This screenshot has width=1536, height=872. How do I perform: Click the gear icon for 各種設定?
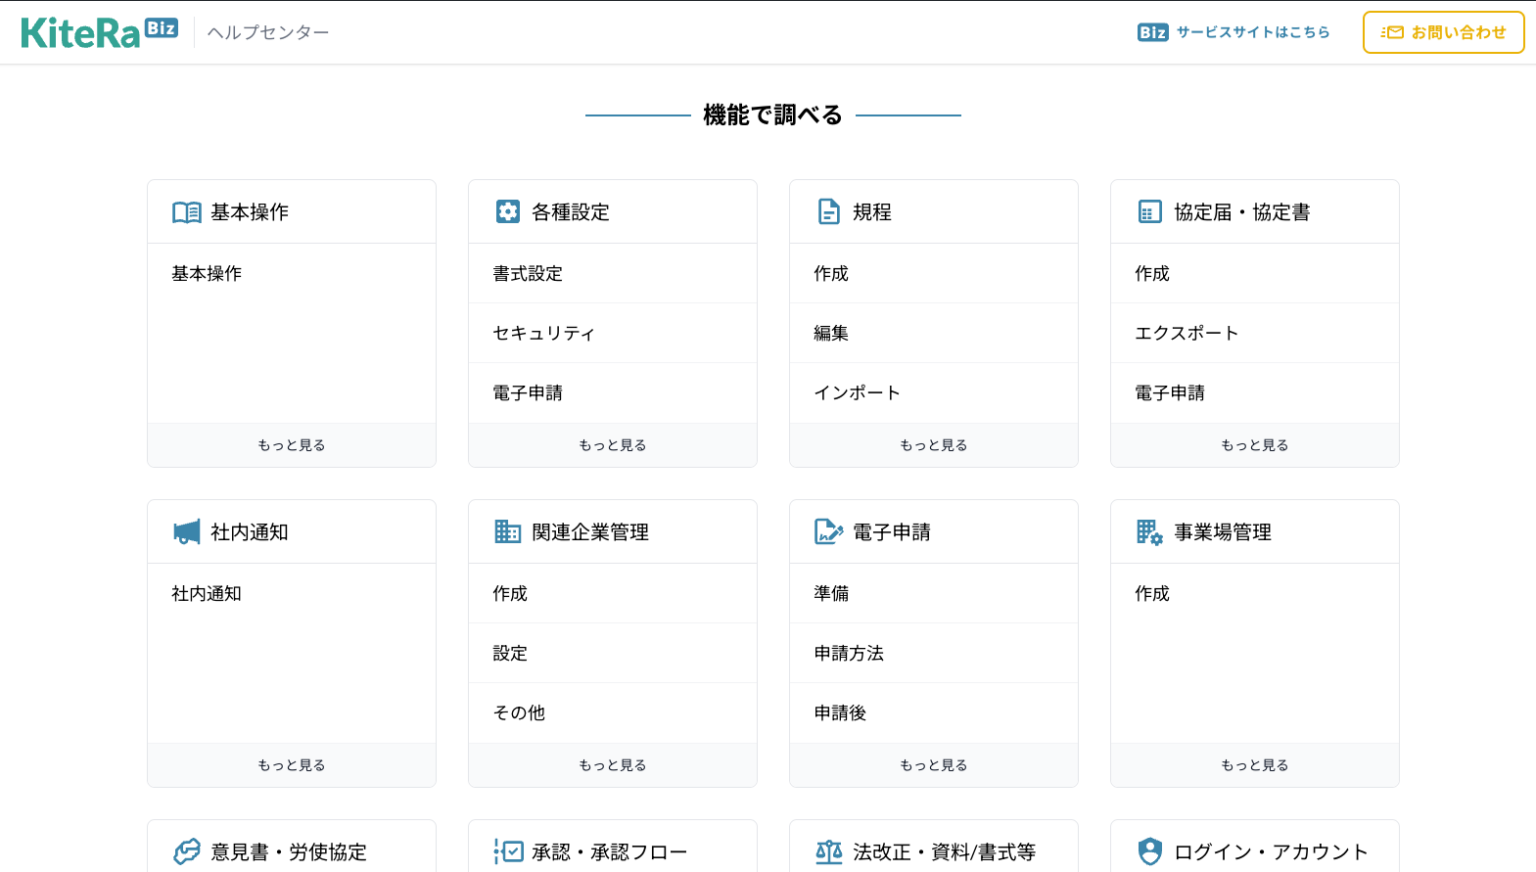(508, 212)
